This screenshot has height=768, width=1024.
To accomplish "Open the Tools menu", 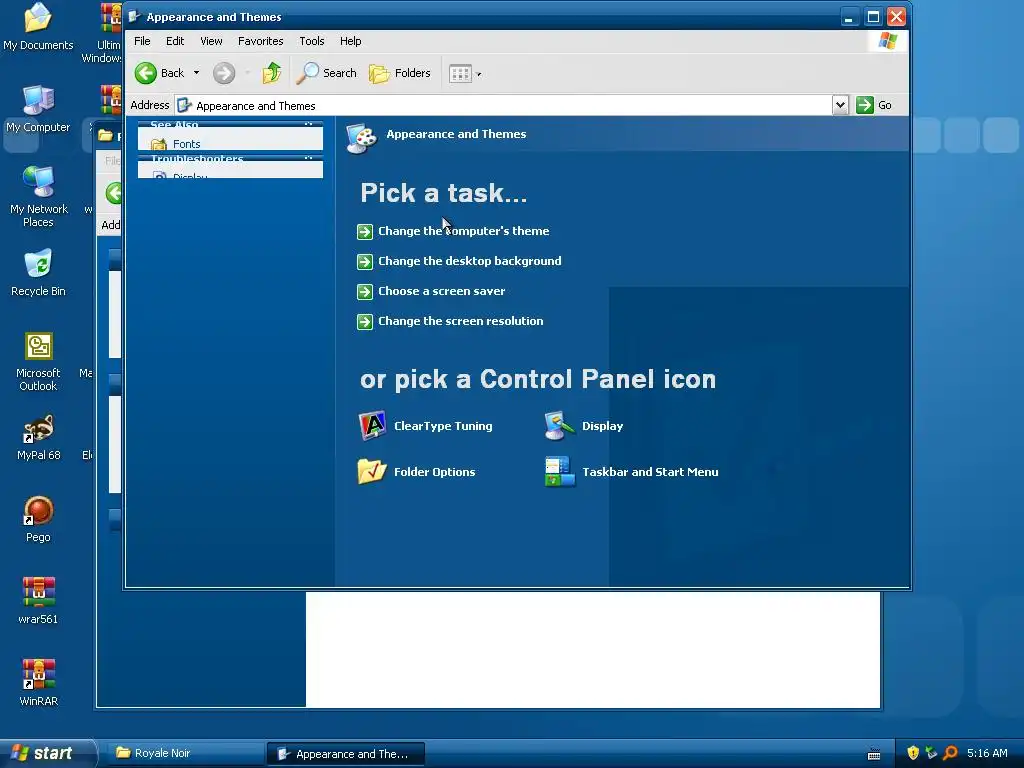I will pyautogui.click(x=312, y=41).
